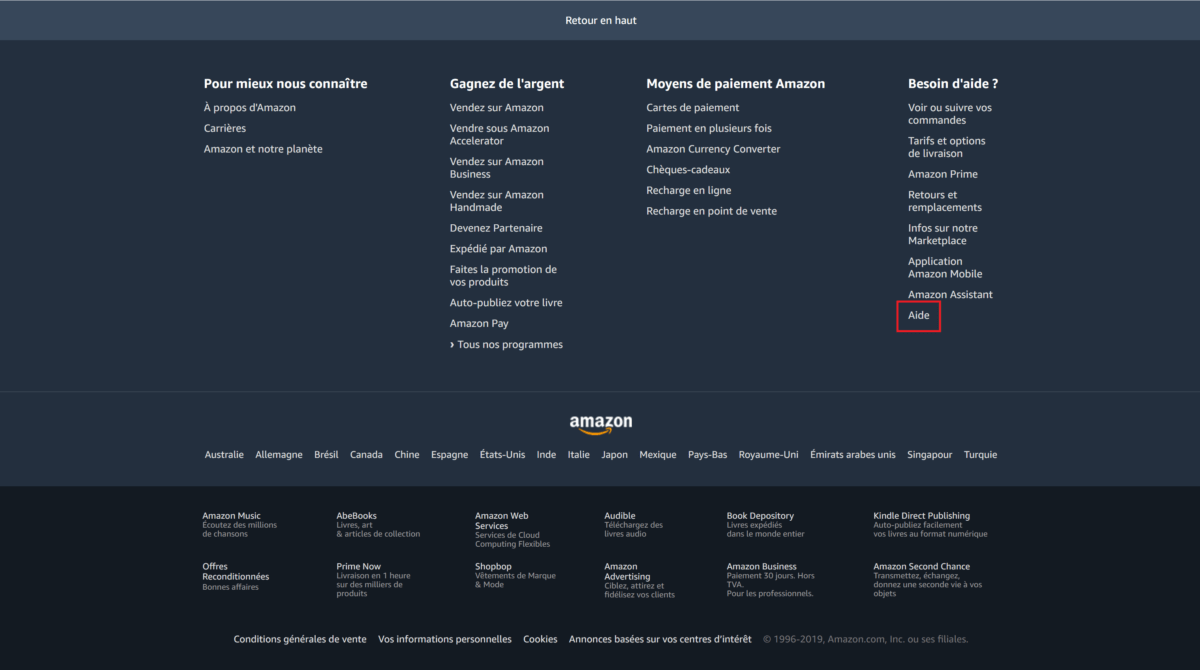Select the Turquie country link
The width and height of the screenshot is (1200, 670).
coord(980,454)
